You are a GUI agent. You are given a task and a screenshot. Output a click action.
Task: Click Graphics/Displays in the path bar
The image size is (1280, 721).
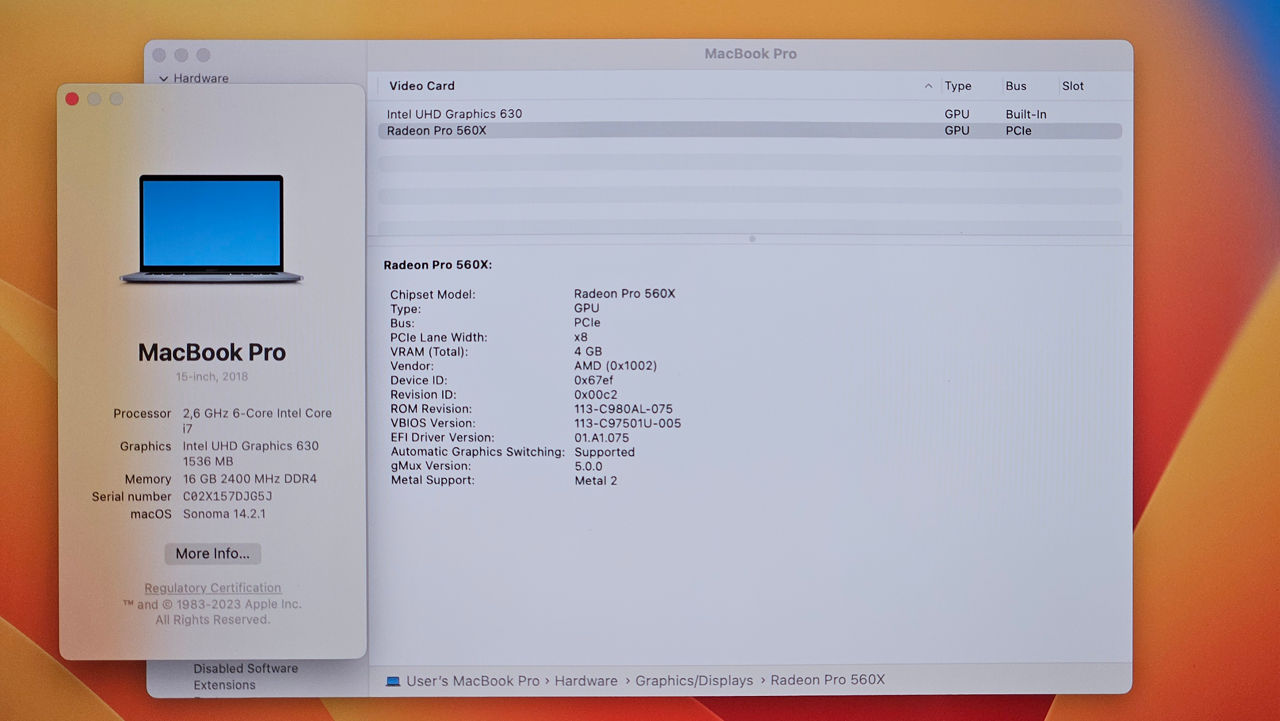click(x=694, y=681)
